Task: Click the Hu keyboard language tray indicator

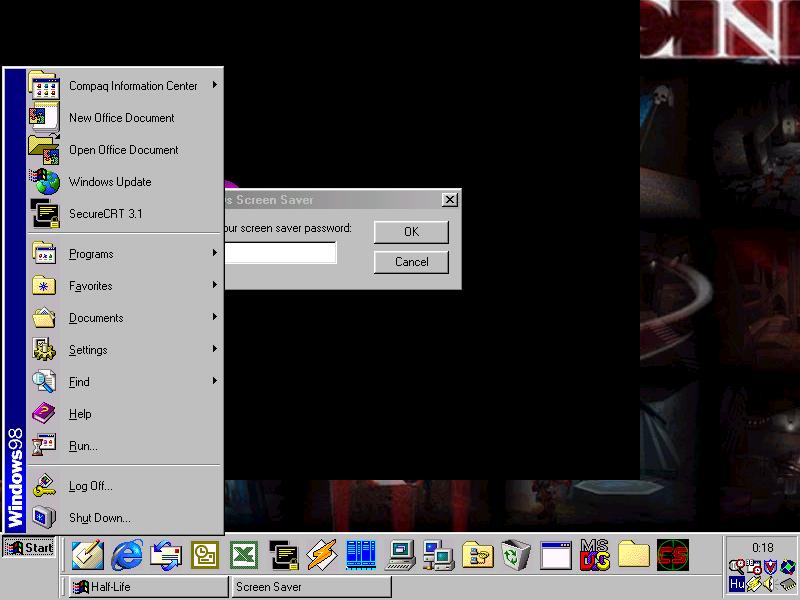Action: (x=737, y=584)
